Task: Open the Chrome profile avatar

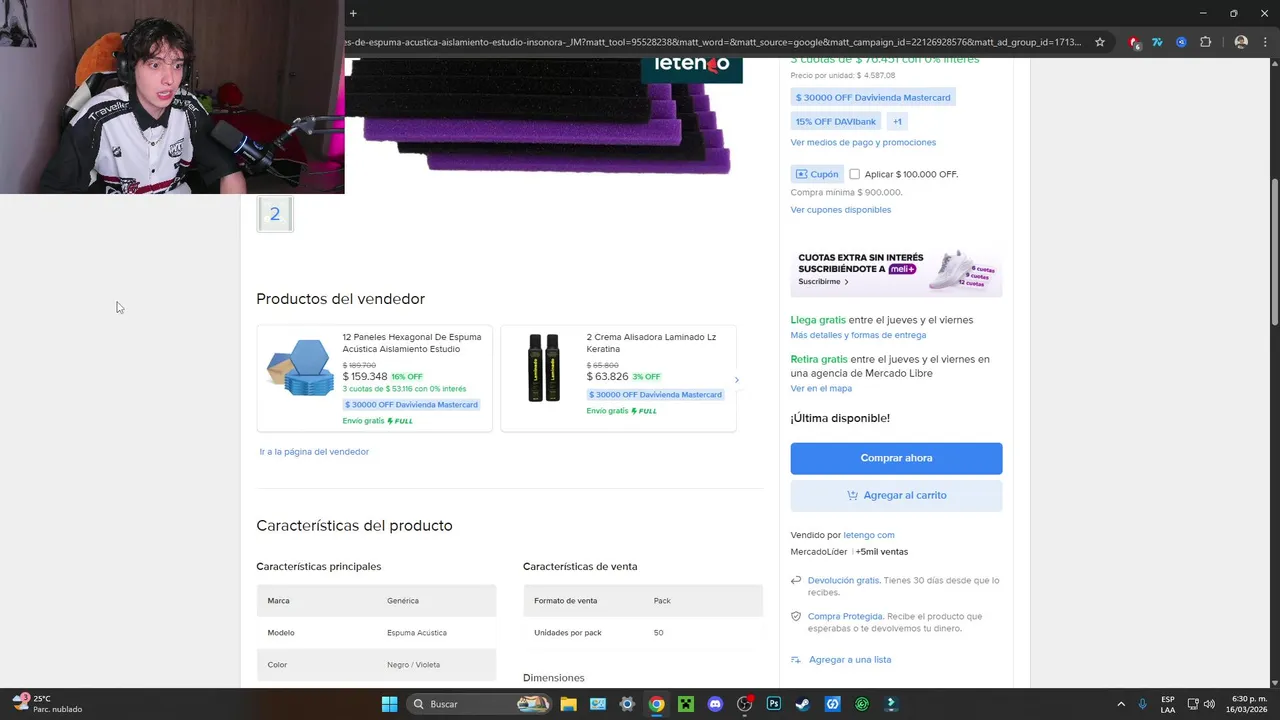Action: (1241, 42)
